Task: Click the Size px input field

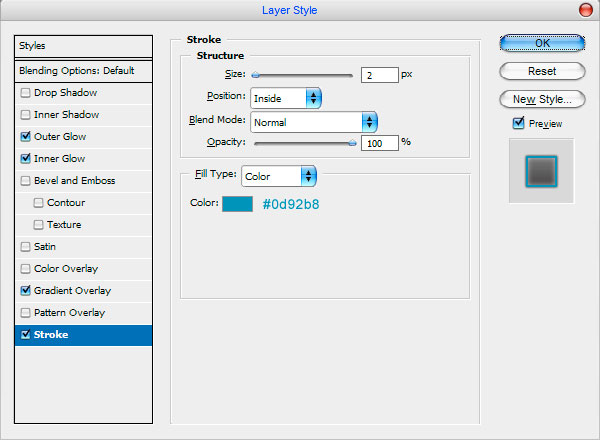Action: click(x=380, y=75)
